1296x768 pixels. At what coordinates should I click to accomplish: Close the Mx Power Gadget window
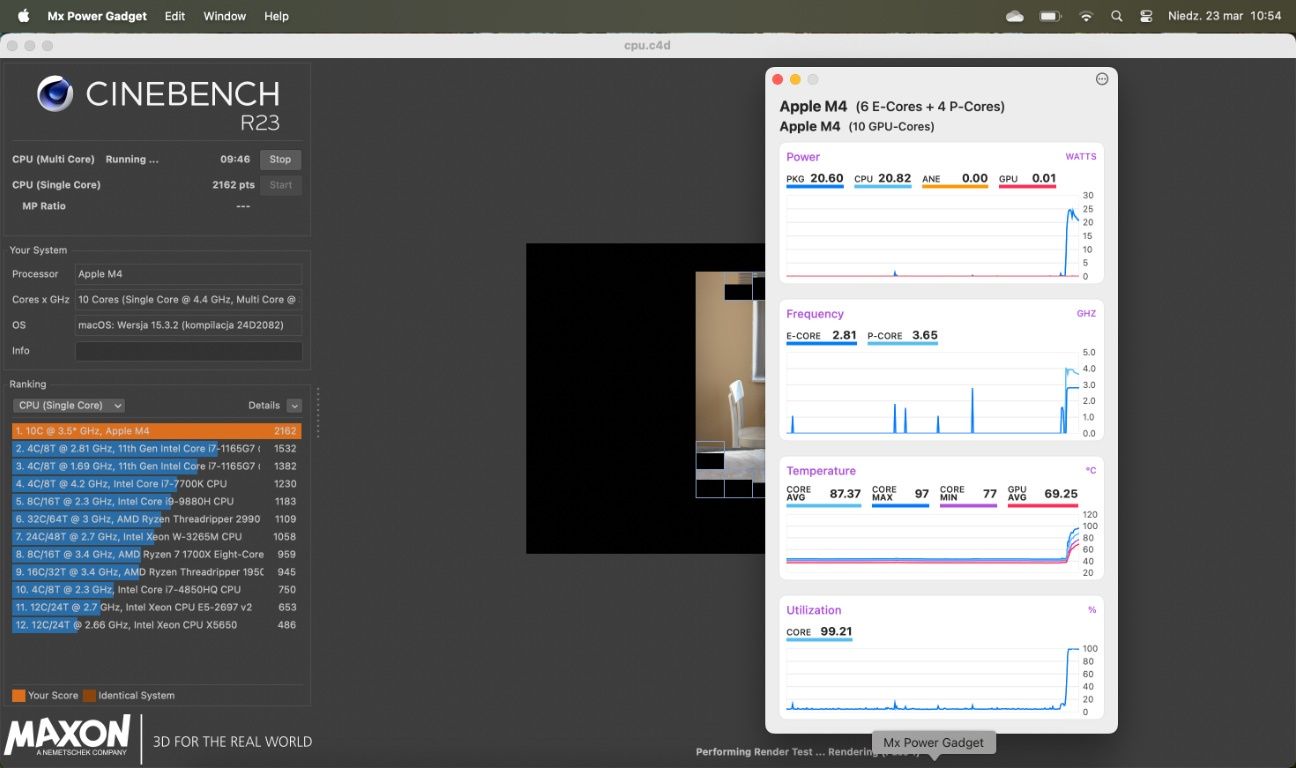click(778, 79)
